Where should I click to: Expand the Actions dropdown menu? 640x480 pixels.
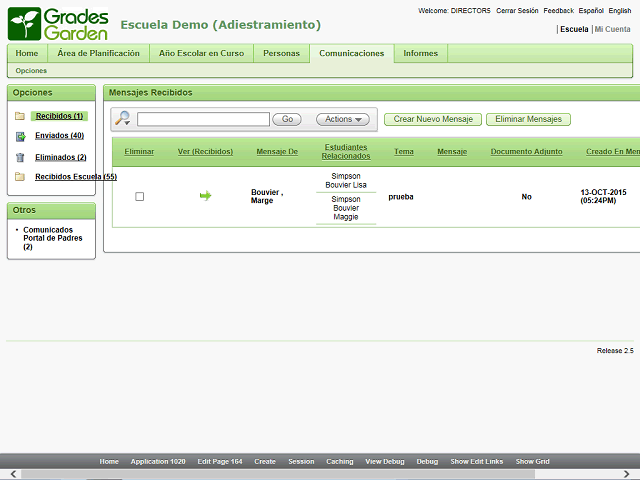(343, 119)
